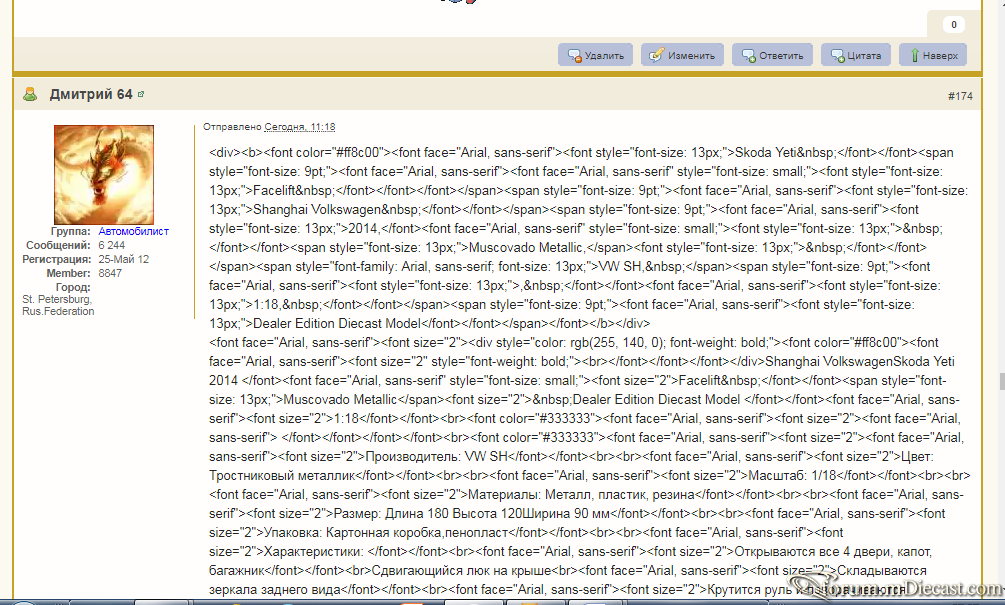Click the Регистрация: label
The height and width of the screenshot is (605, 1005).
coord(56,260)
